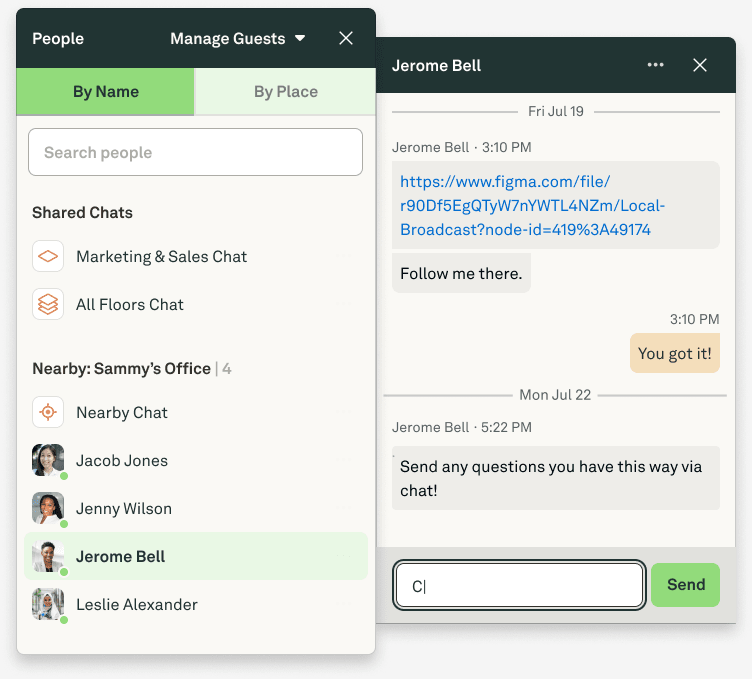Viewport: 752px width, 679px height.
Task: Click the Nearby Chat target icon
Action: click(48, 412)
